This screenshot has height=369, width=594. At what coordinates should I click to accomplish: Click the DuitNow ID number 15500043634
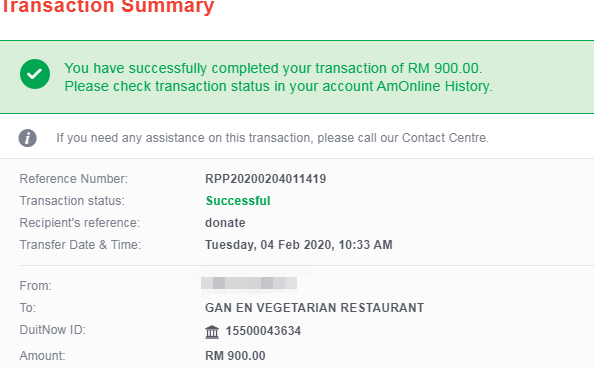click(263, 331)
